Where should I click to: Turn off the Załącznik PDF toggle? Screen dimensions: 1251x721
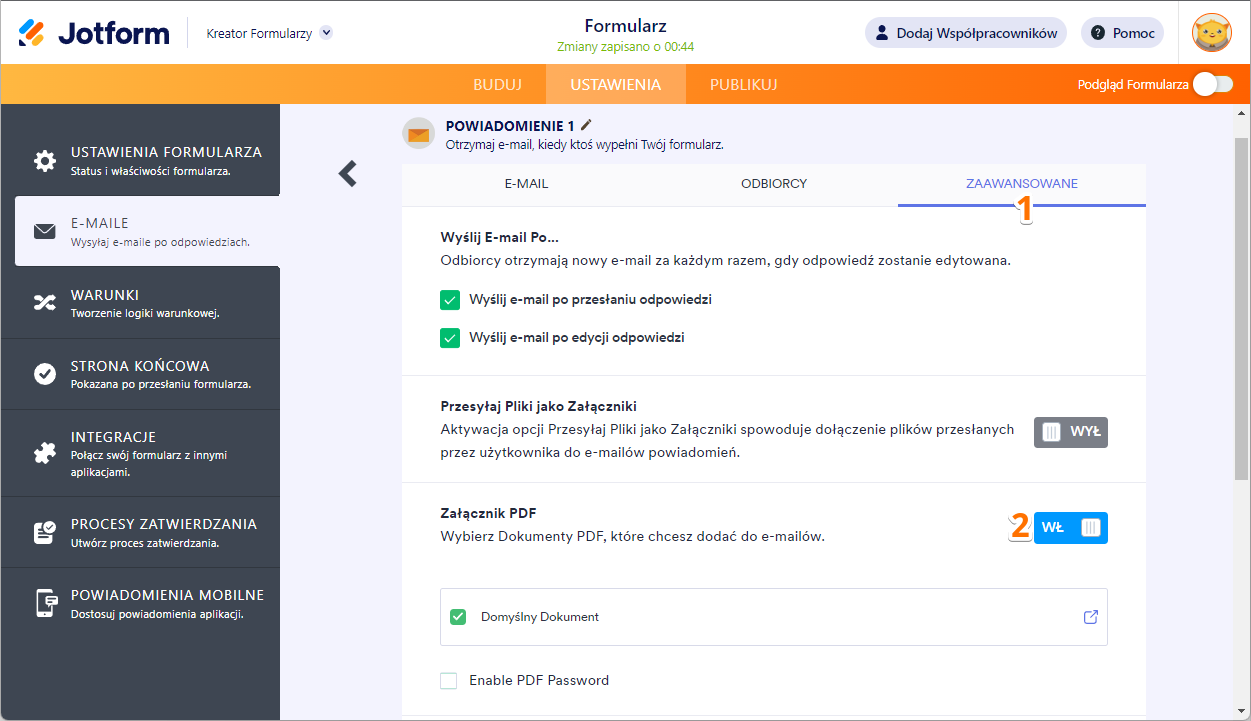click(1070, 527)
